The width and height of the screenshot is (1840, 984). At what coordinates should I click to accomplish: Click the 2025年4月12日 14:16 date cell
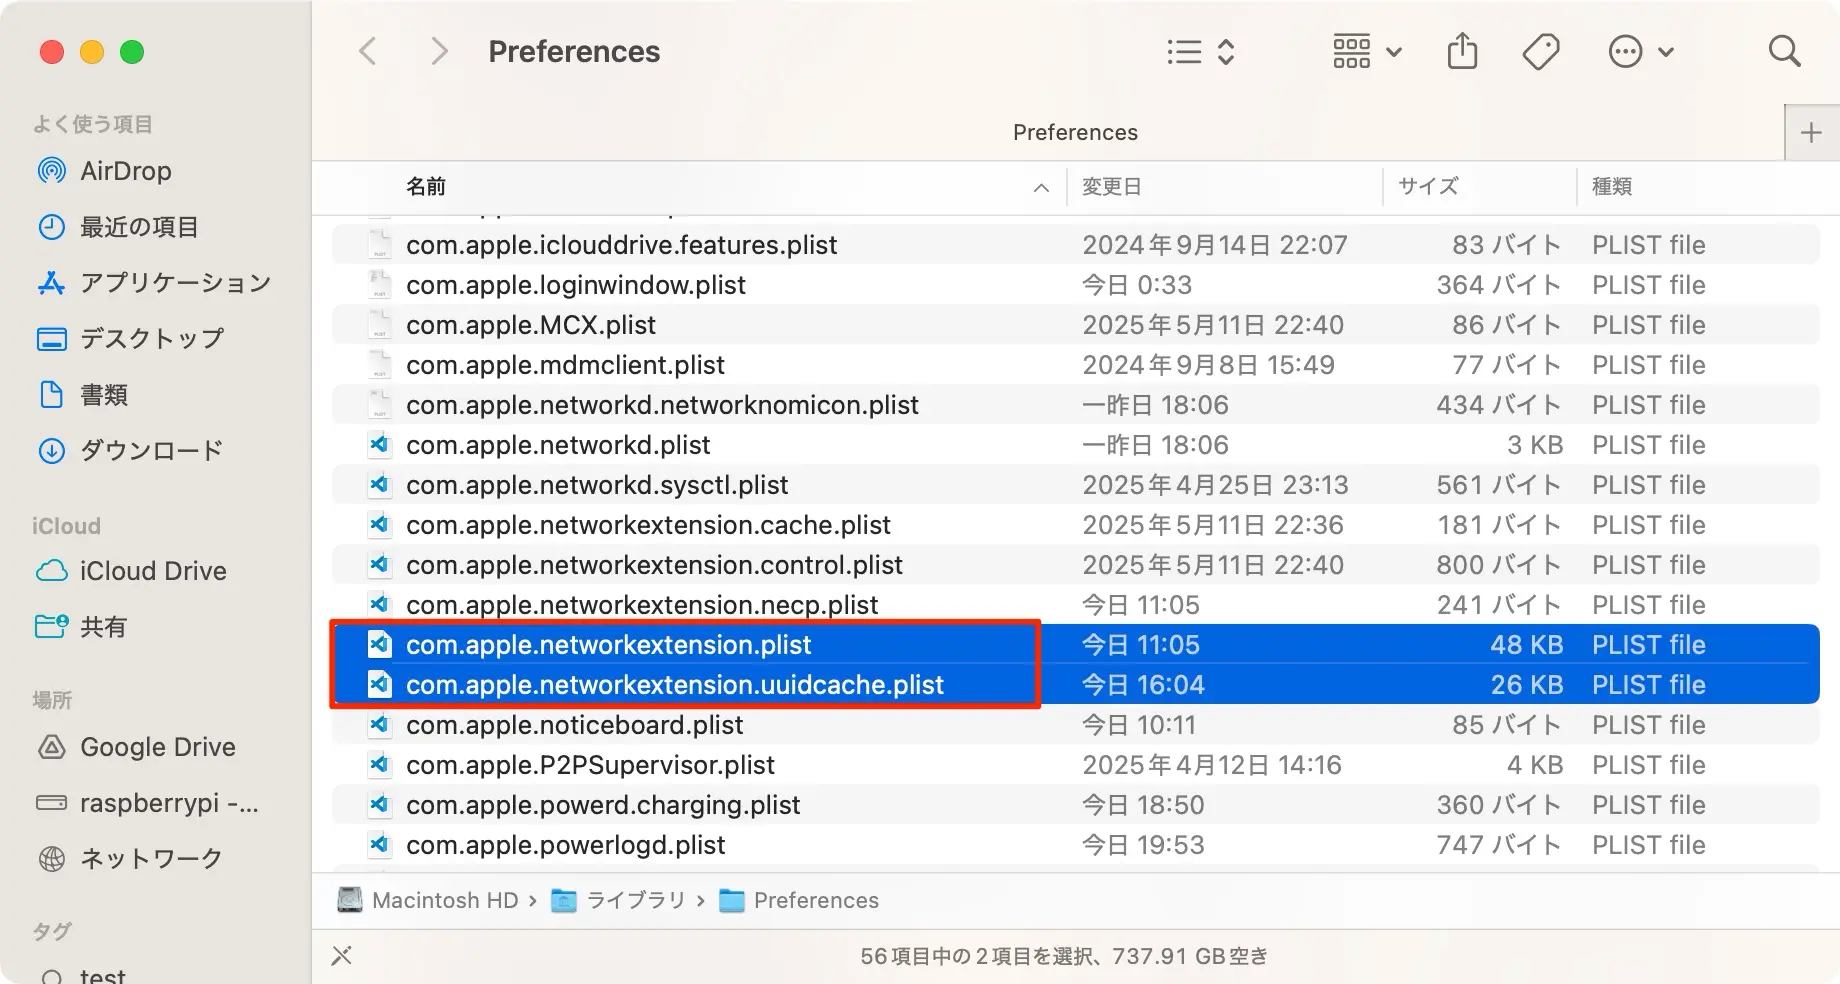pyautogui.click(x=1212, y=765)
